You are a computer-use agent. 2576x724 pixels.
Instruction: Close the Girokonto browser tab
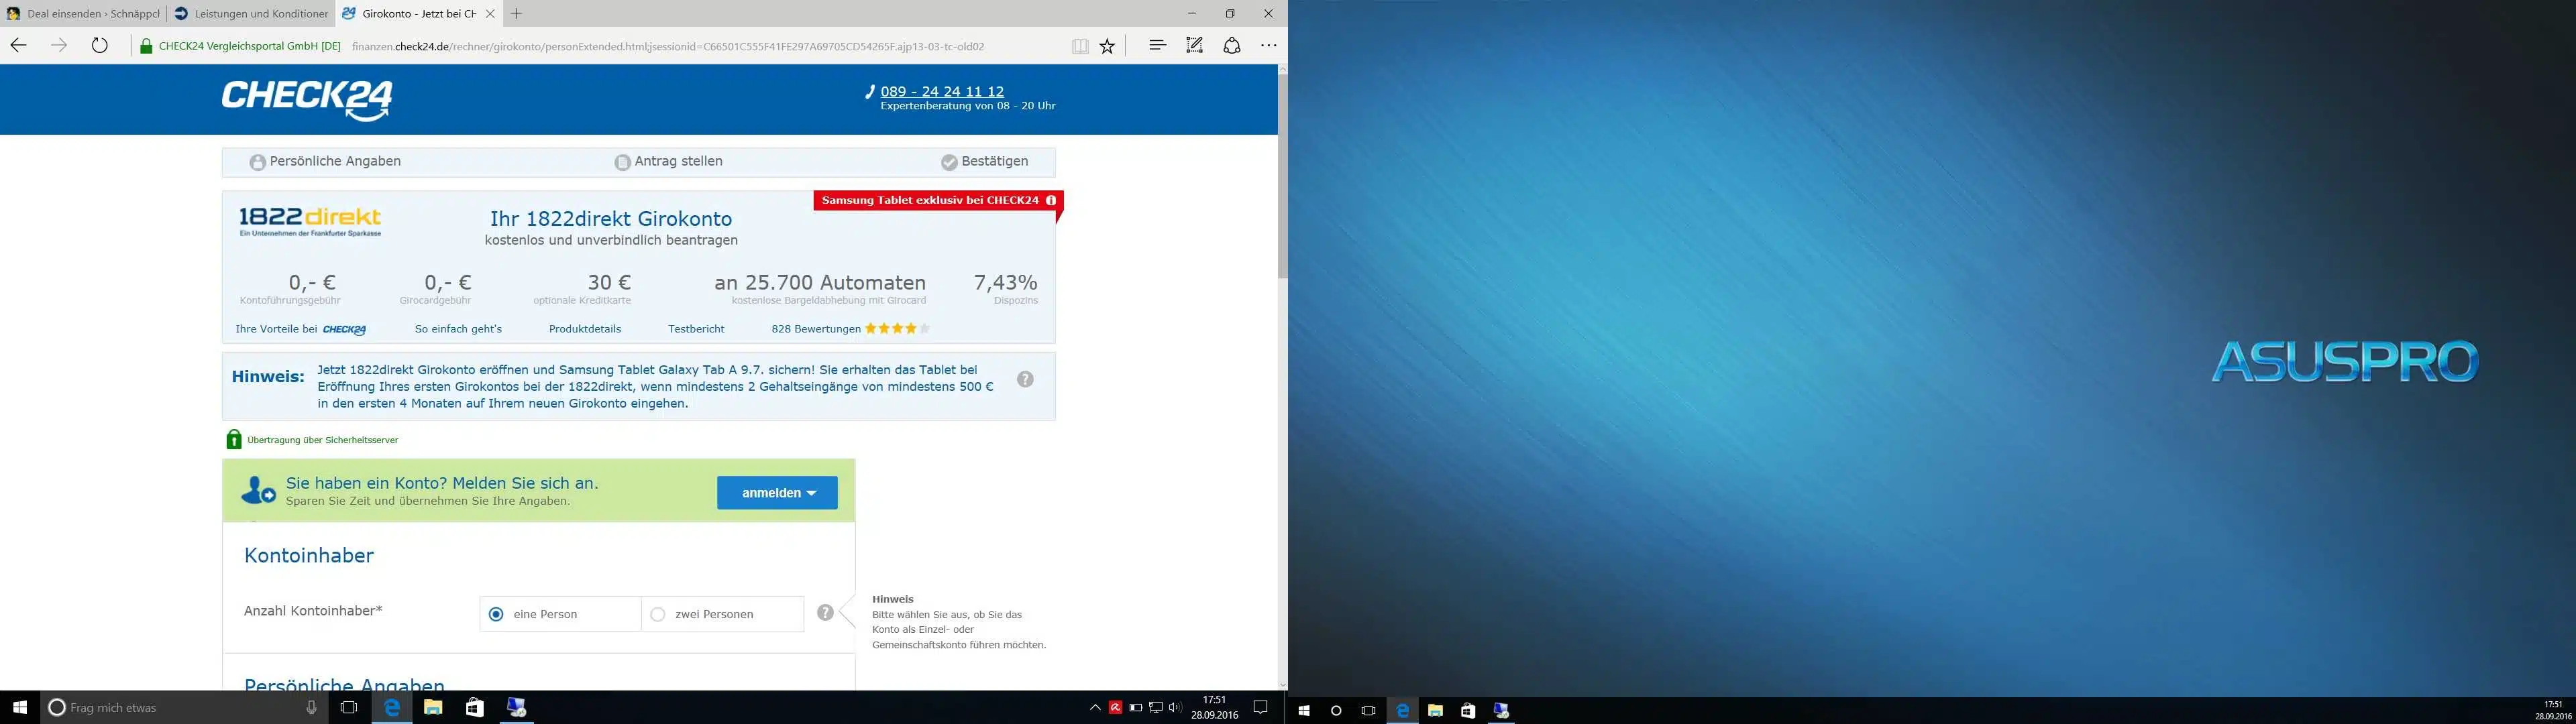[489, 14]
